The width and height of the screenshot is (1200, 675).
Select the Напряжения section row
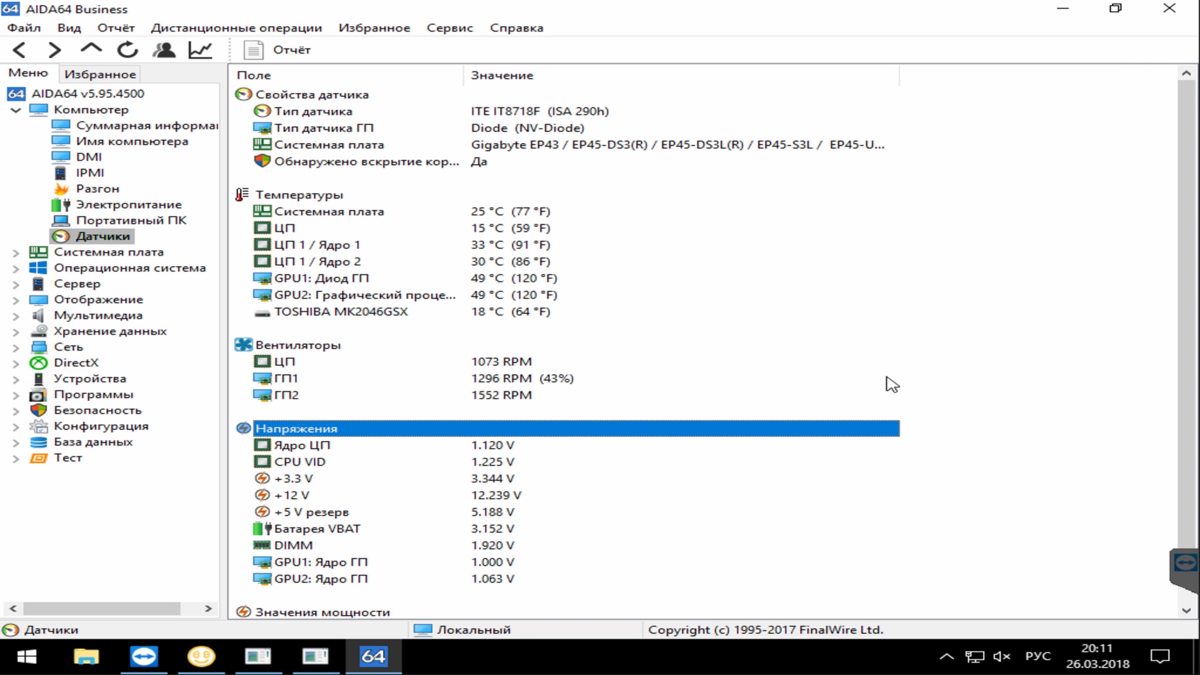tap(566, 428)
